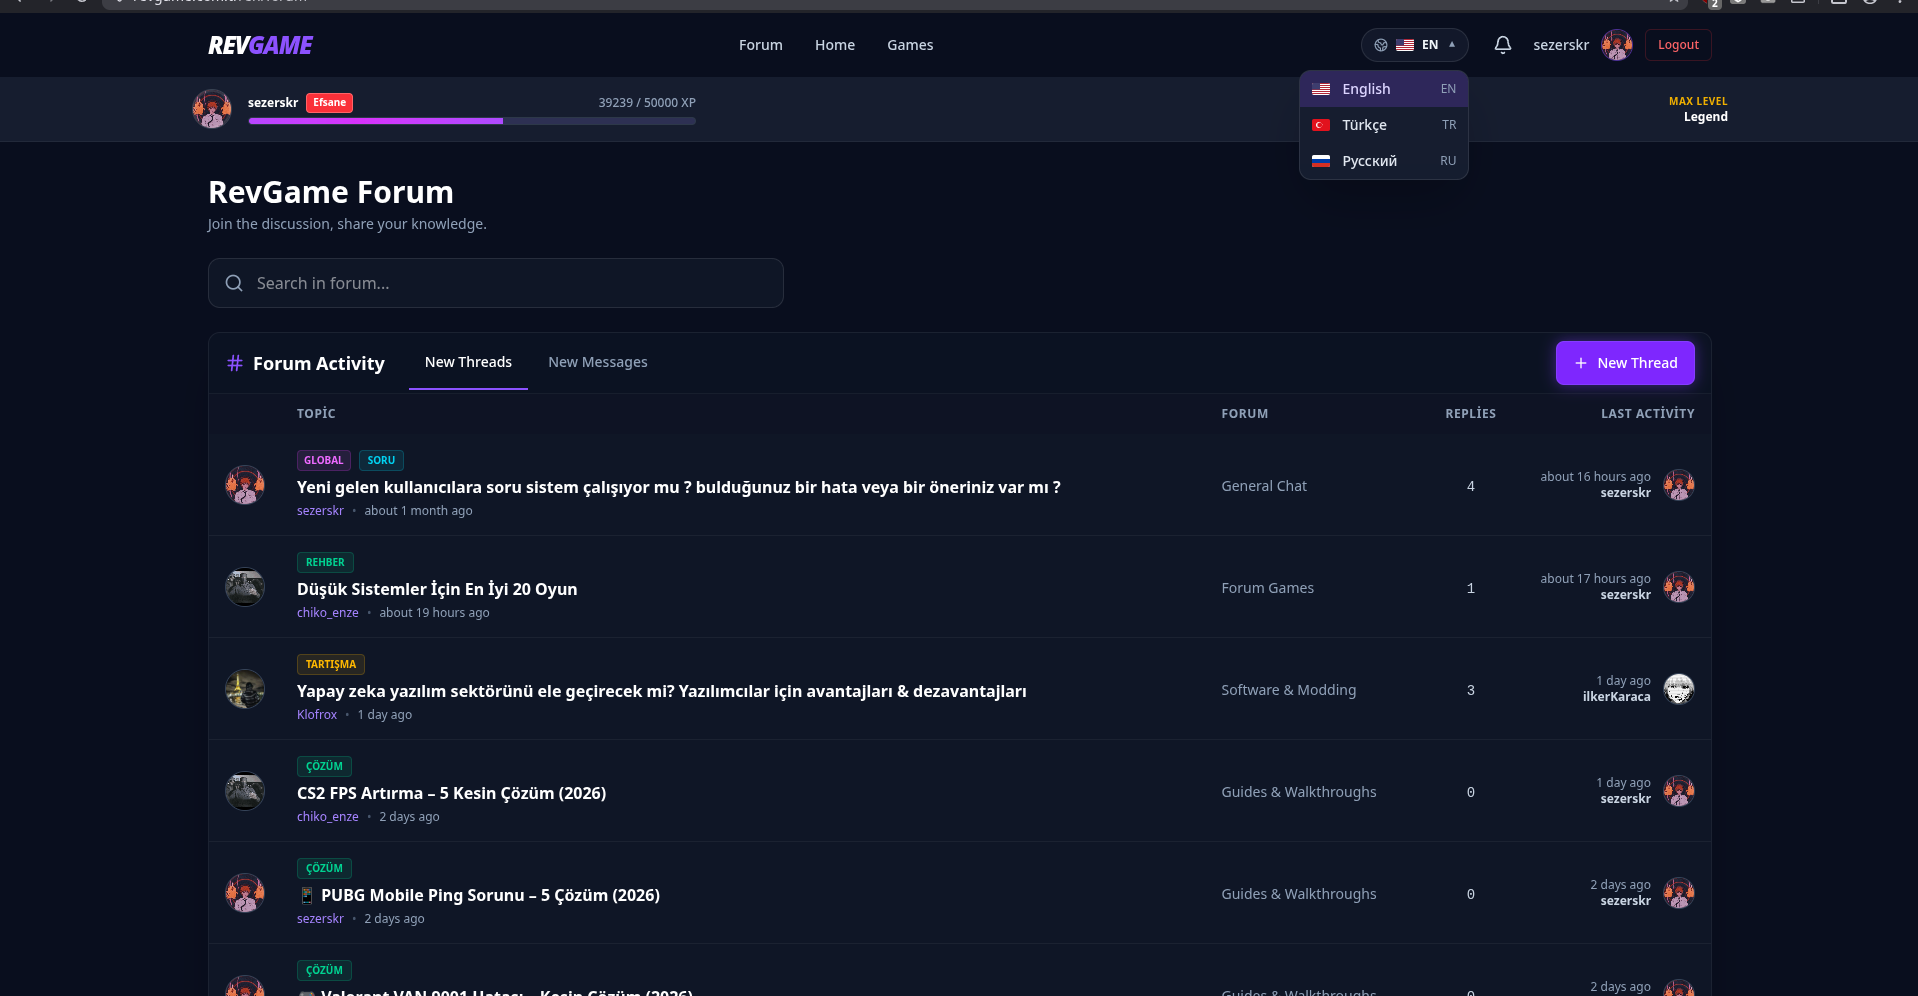This screenshot has height=996, width=1918.
Task: Click the Efsane rank badge
Action: click(329, 103)
